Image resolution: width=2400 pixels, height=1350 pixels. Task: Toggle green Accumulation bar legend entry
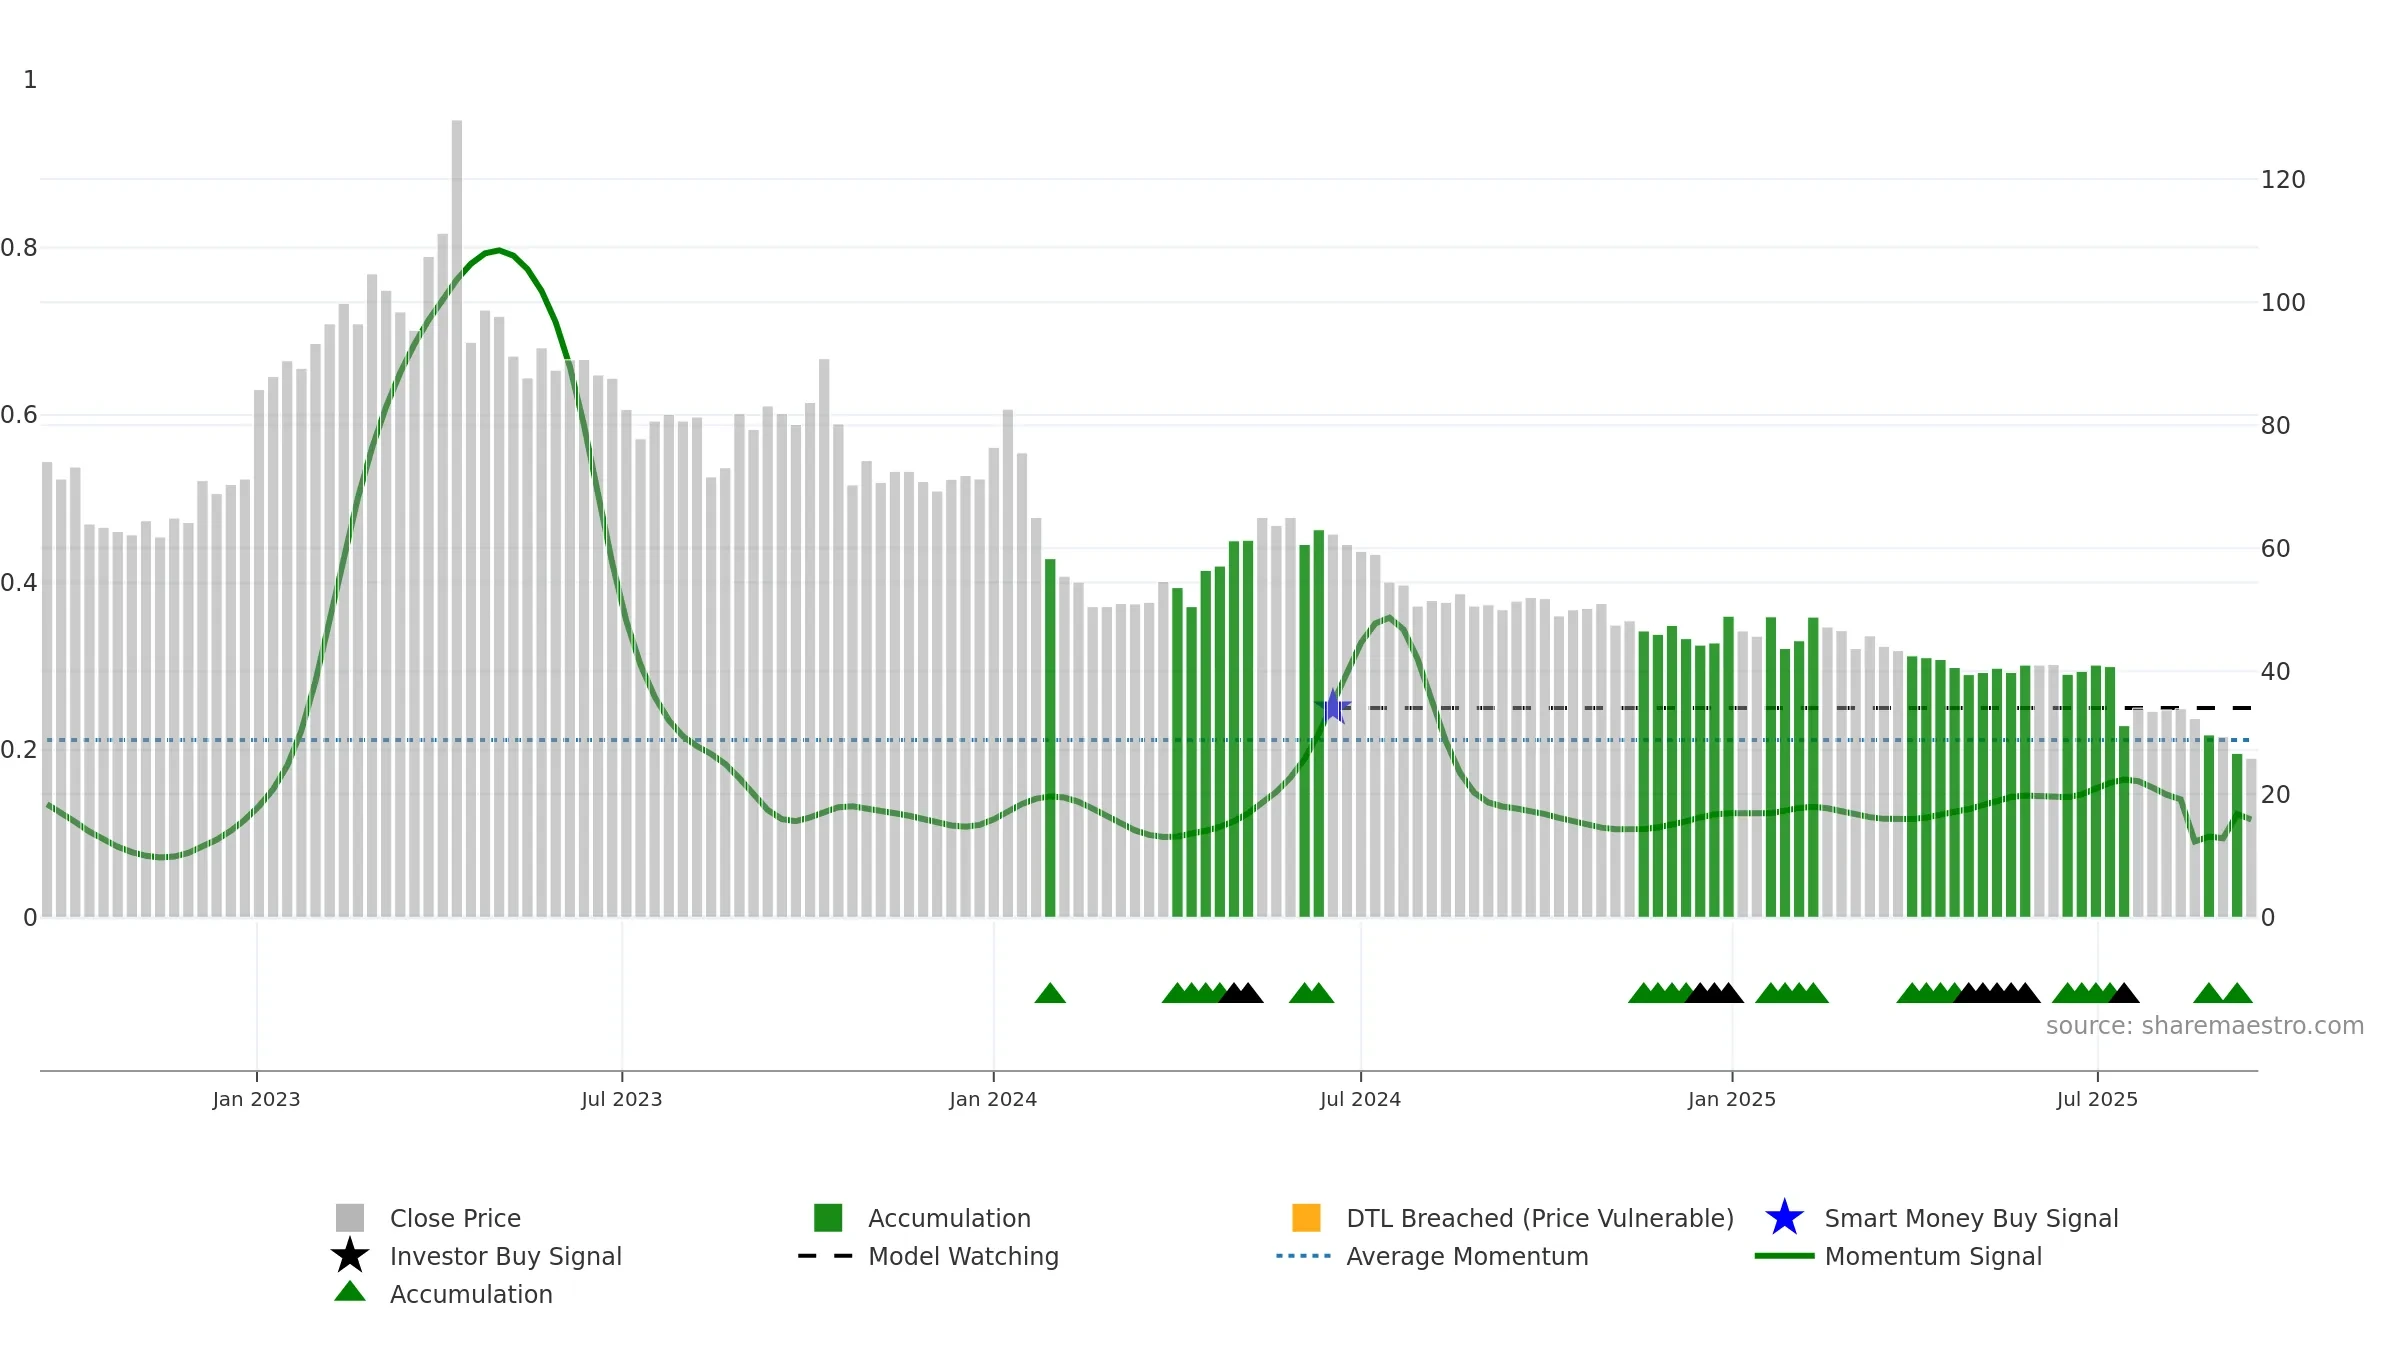click(922, 1218)
